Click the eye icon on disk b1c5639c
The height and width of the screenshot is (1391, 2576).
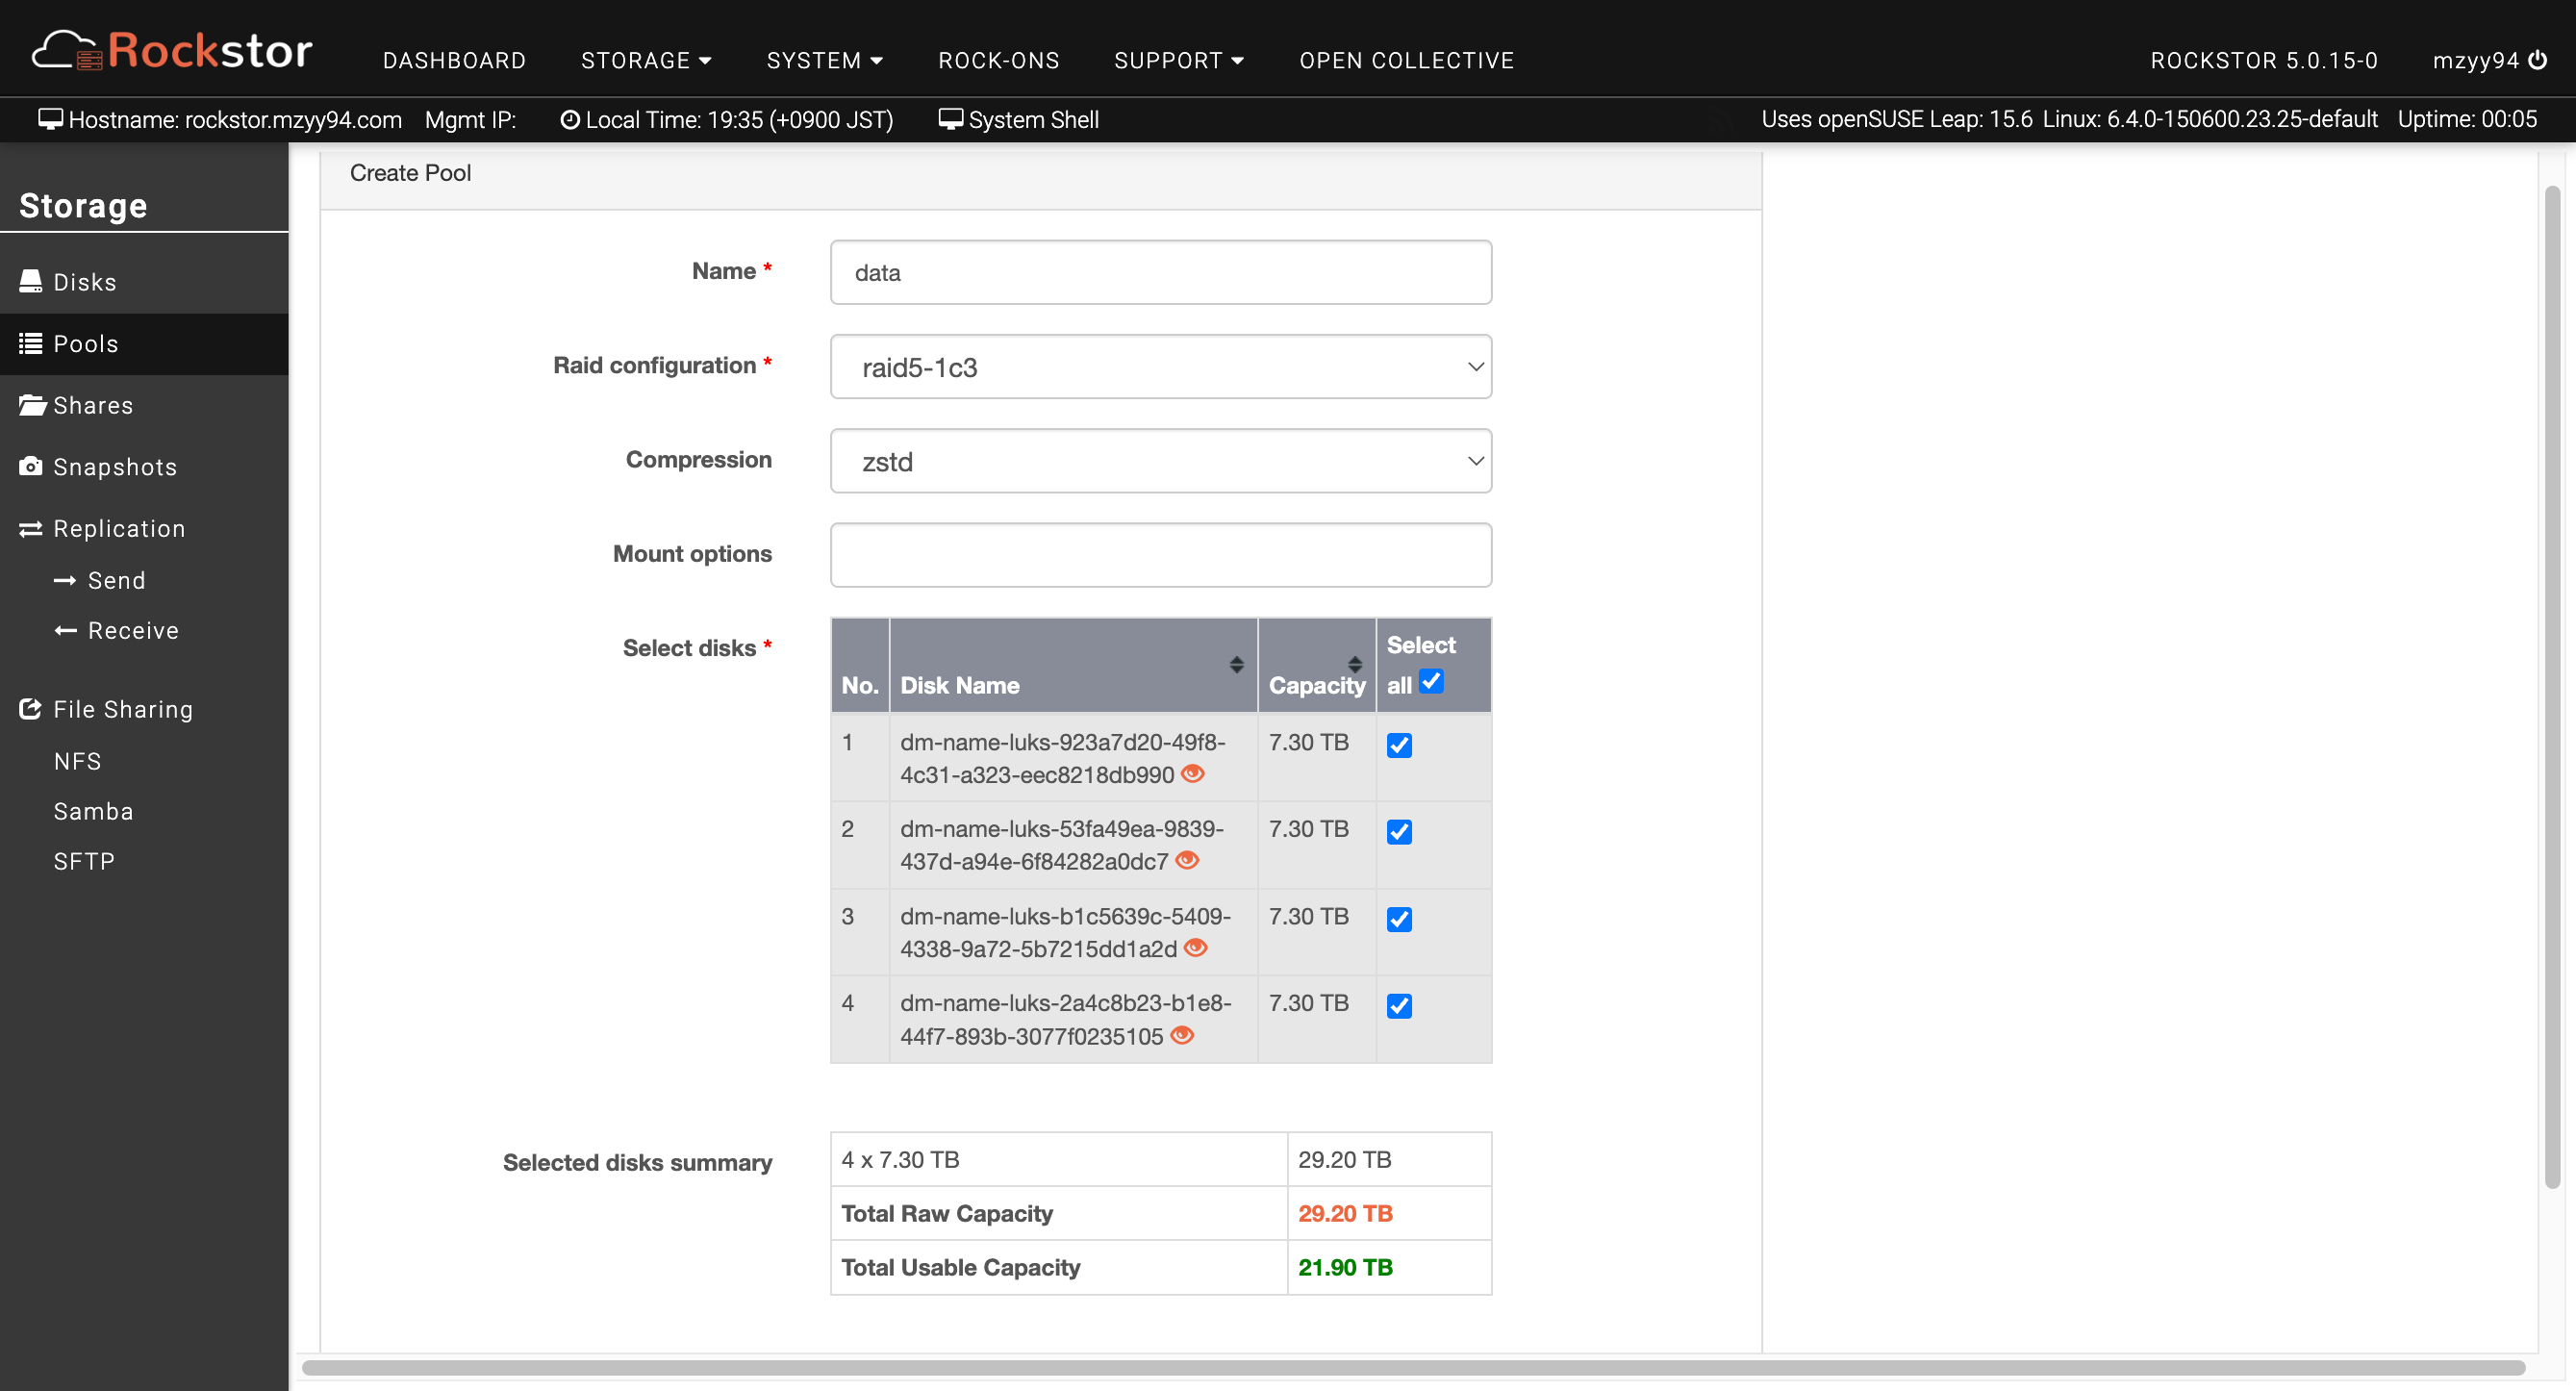tap(1195, 948)
